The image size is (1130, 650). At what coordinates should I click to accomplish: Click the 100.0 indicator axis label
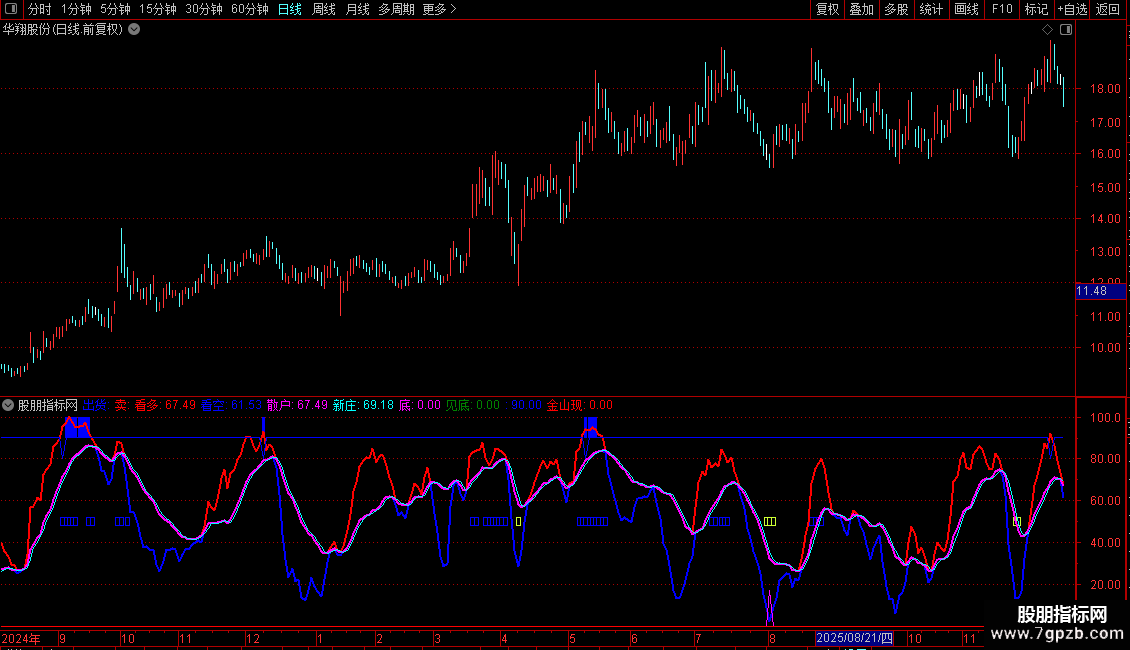point(1105,418)
